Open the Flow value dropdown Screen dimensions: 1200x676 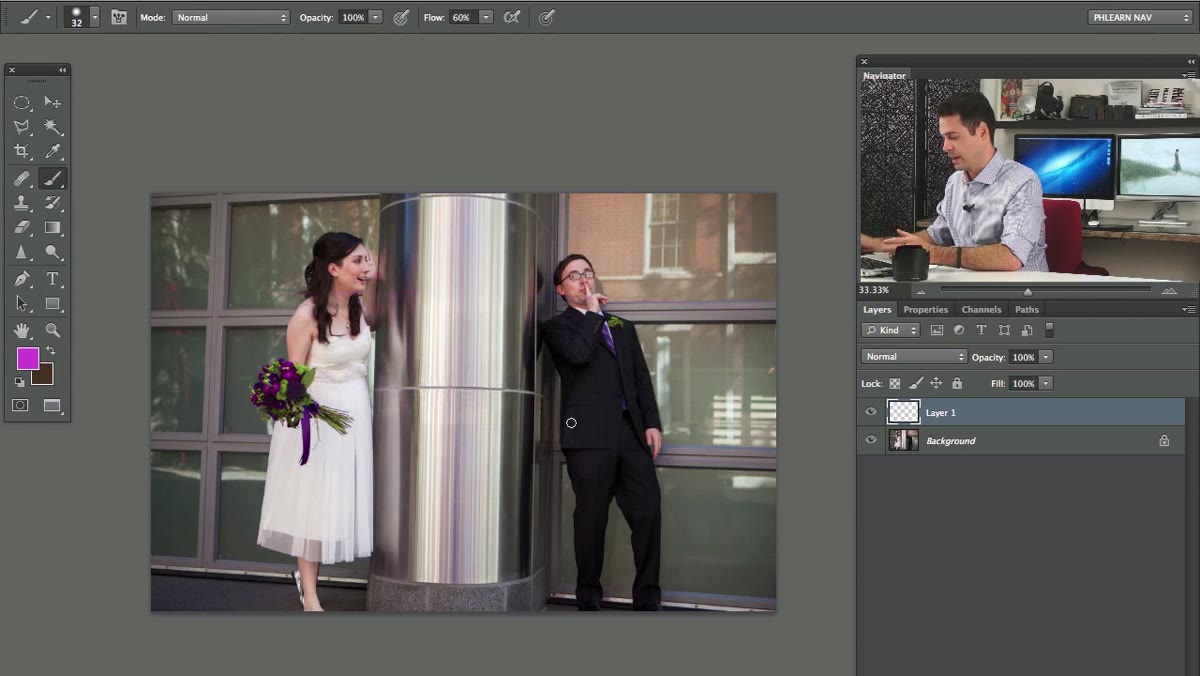(486, 17)
